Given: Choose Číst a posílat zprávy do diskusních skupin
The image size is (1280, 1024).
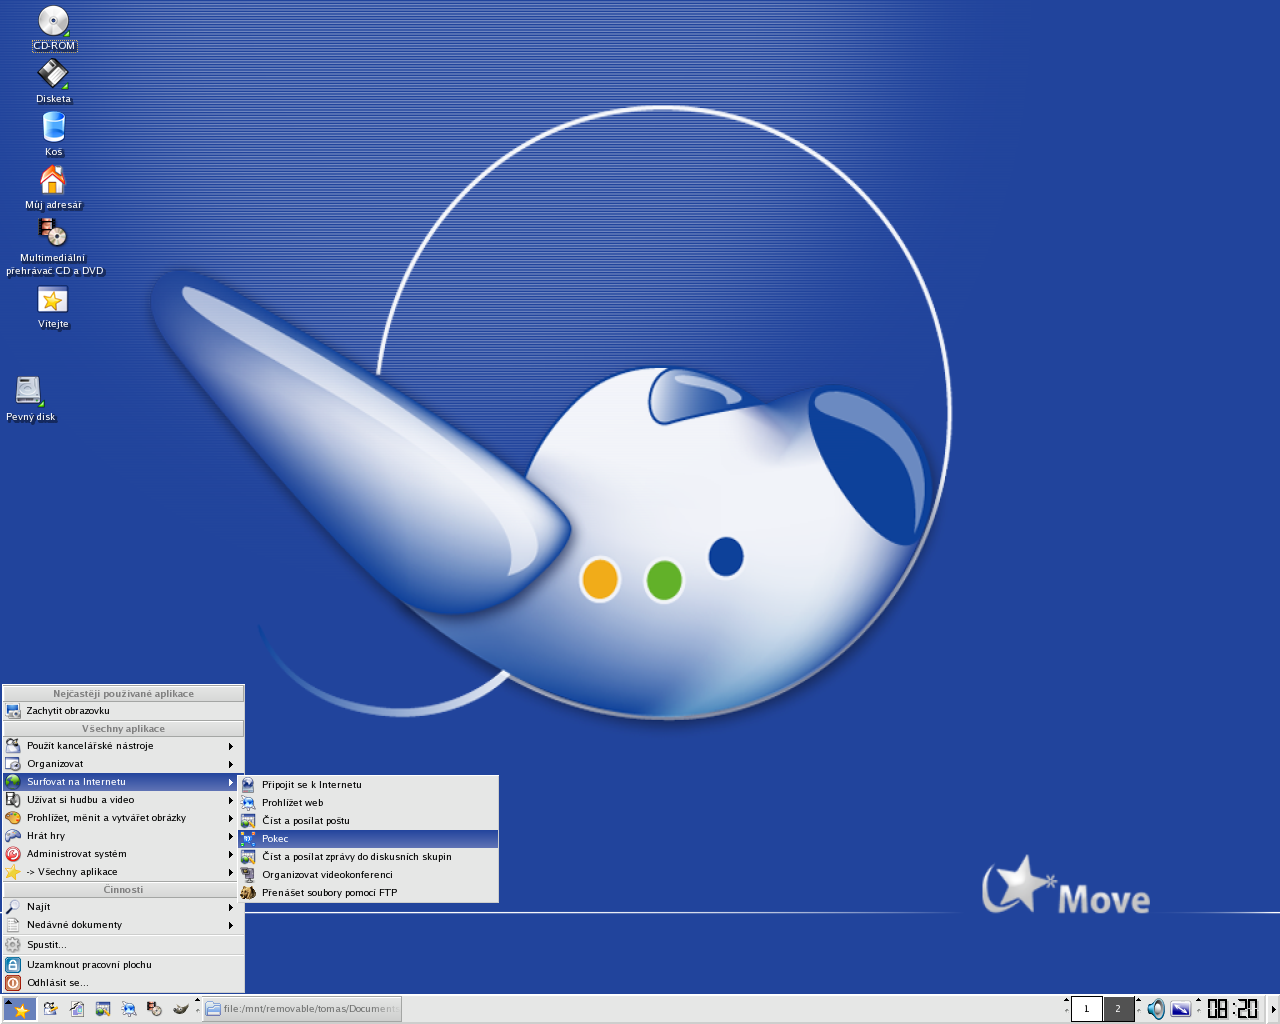Looking at the screenshot, I should click(368, 857).
